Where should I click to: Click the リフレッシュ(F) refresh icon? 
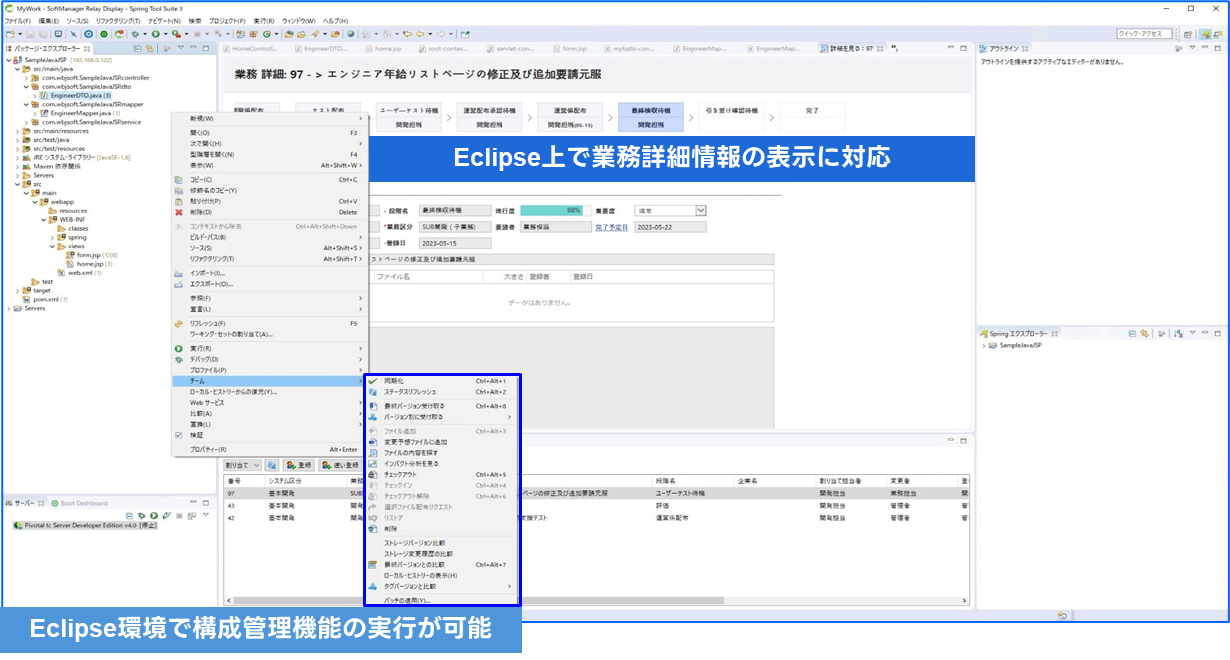click(x=179, y=324)
